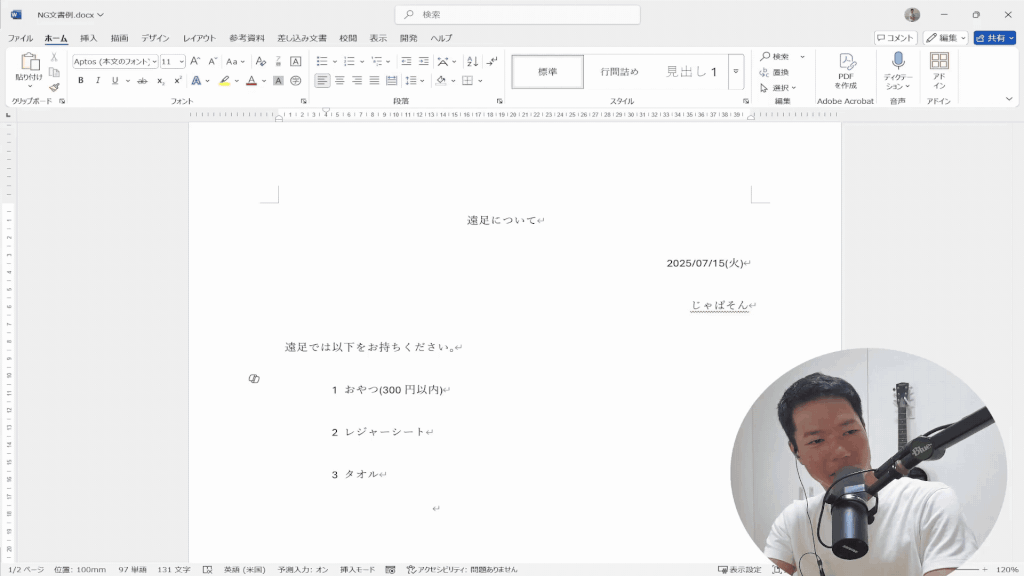Open the font name dropdown
The image size is (1024, 576).
click(154, 61)
